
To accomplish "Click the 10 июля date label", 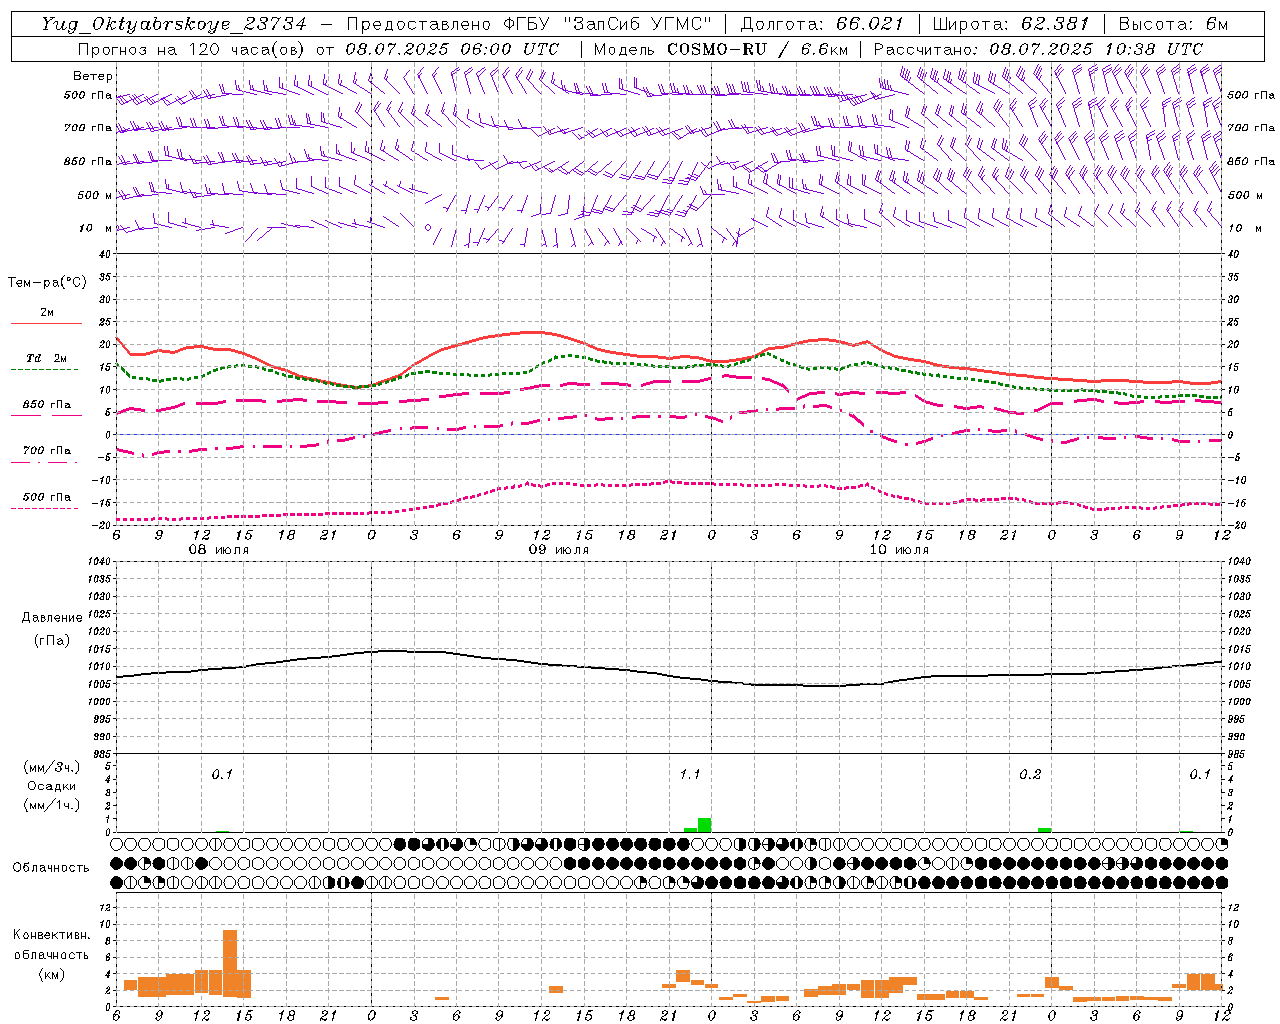I will (x=899, y=550).
